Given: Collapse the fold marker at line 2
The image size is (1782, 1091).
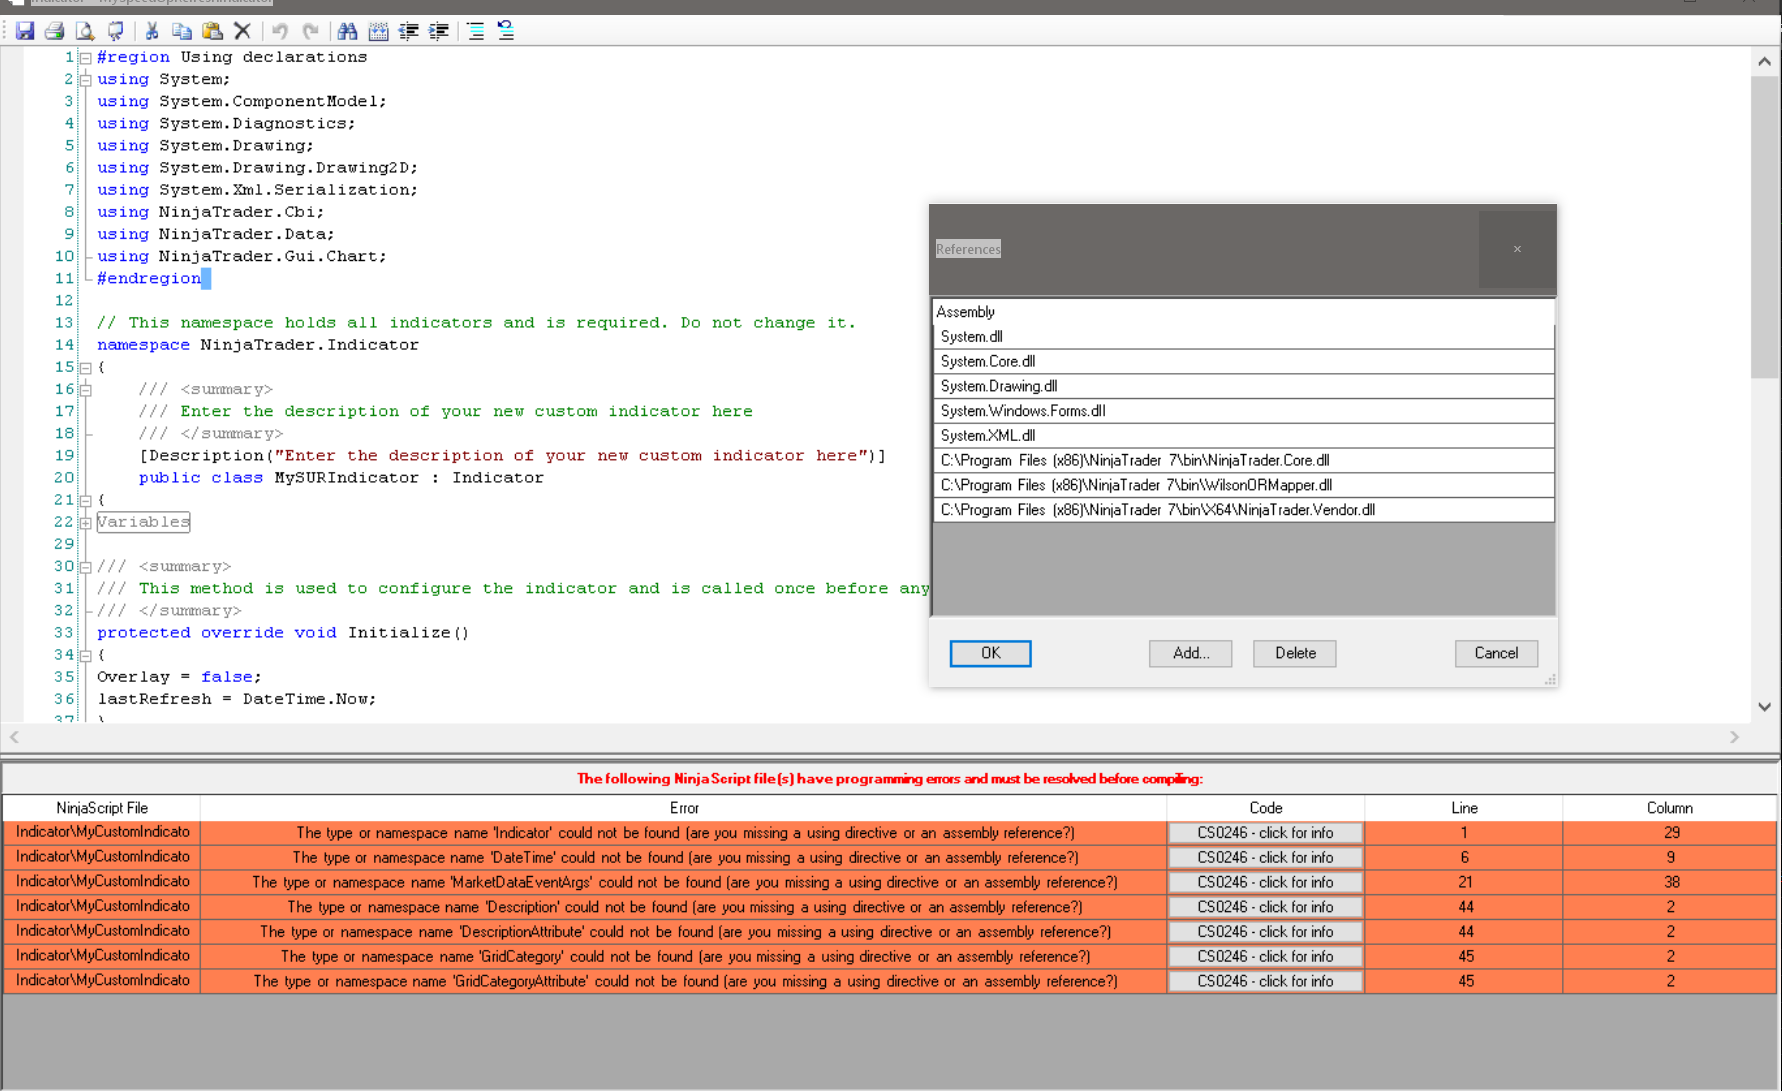Looking at the screenshot, I should [x=86, y=80].
